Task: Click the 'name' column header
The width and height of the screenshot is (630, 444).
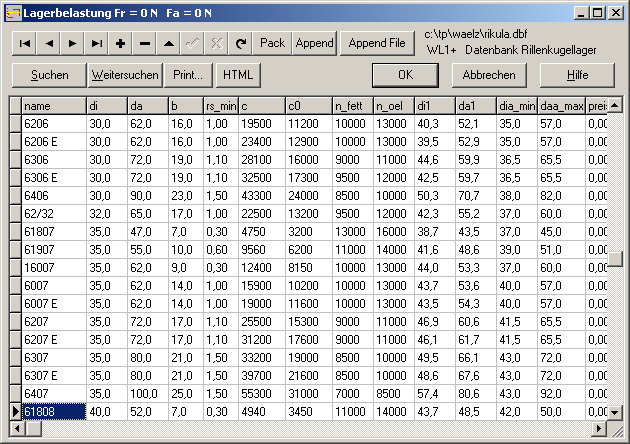Action: pos(53,106)
